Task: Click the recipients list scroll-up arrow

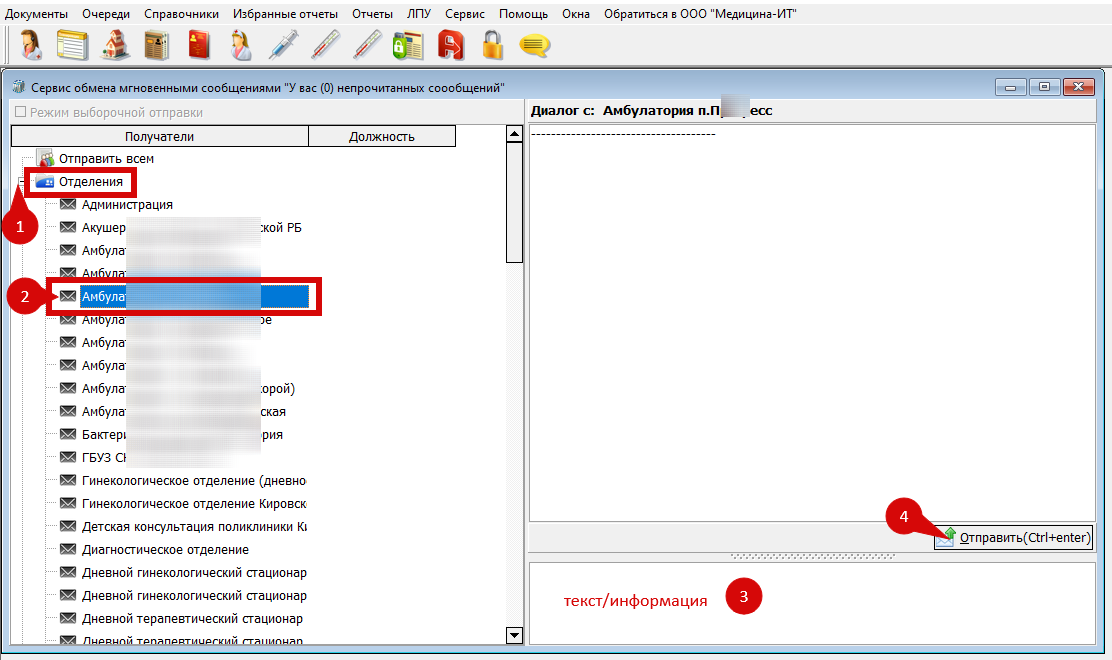Action: pyautogui.click(x=514, y=133)
